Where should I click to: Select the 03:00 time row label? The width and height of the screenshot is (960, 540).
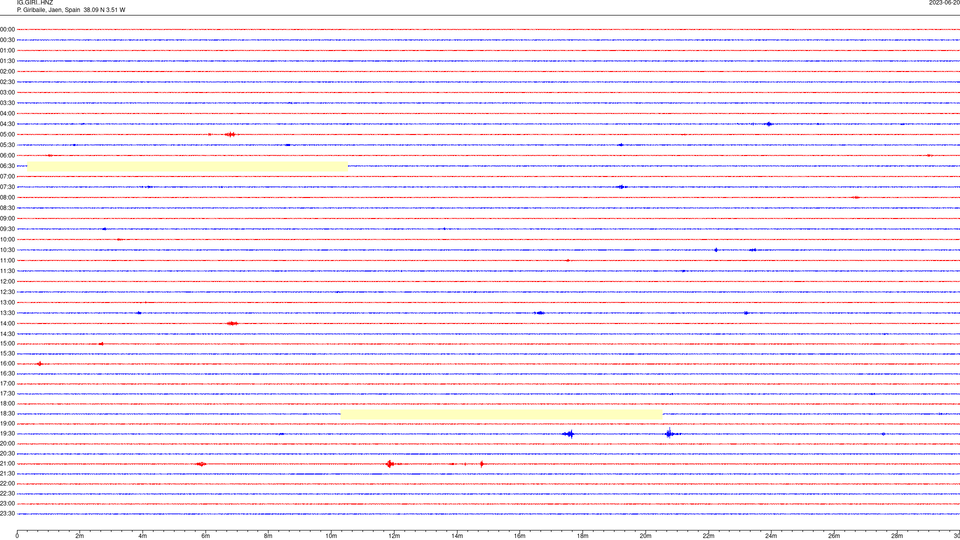[7, 92]
